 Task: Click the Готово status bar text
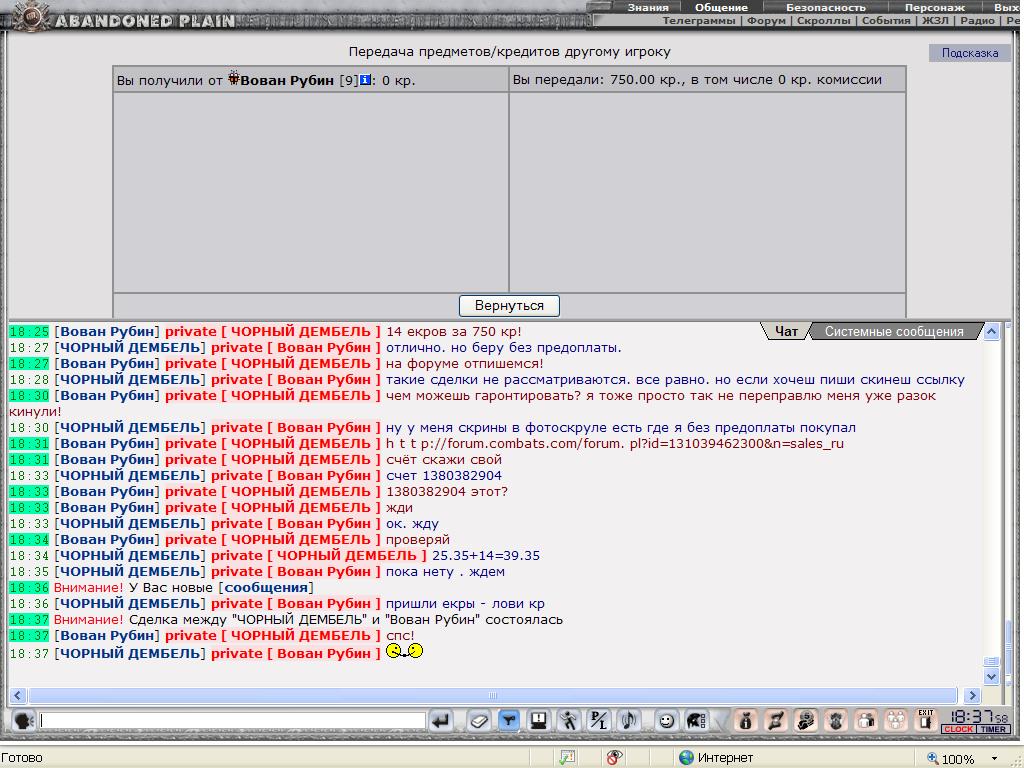(x=22, y=758)
